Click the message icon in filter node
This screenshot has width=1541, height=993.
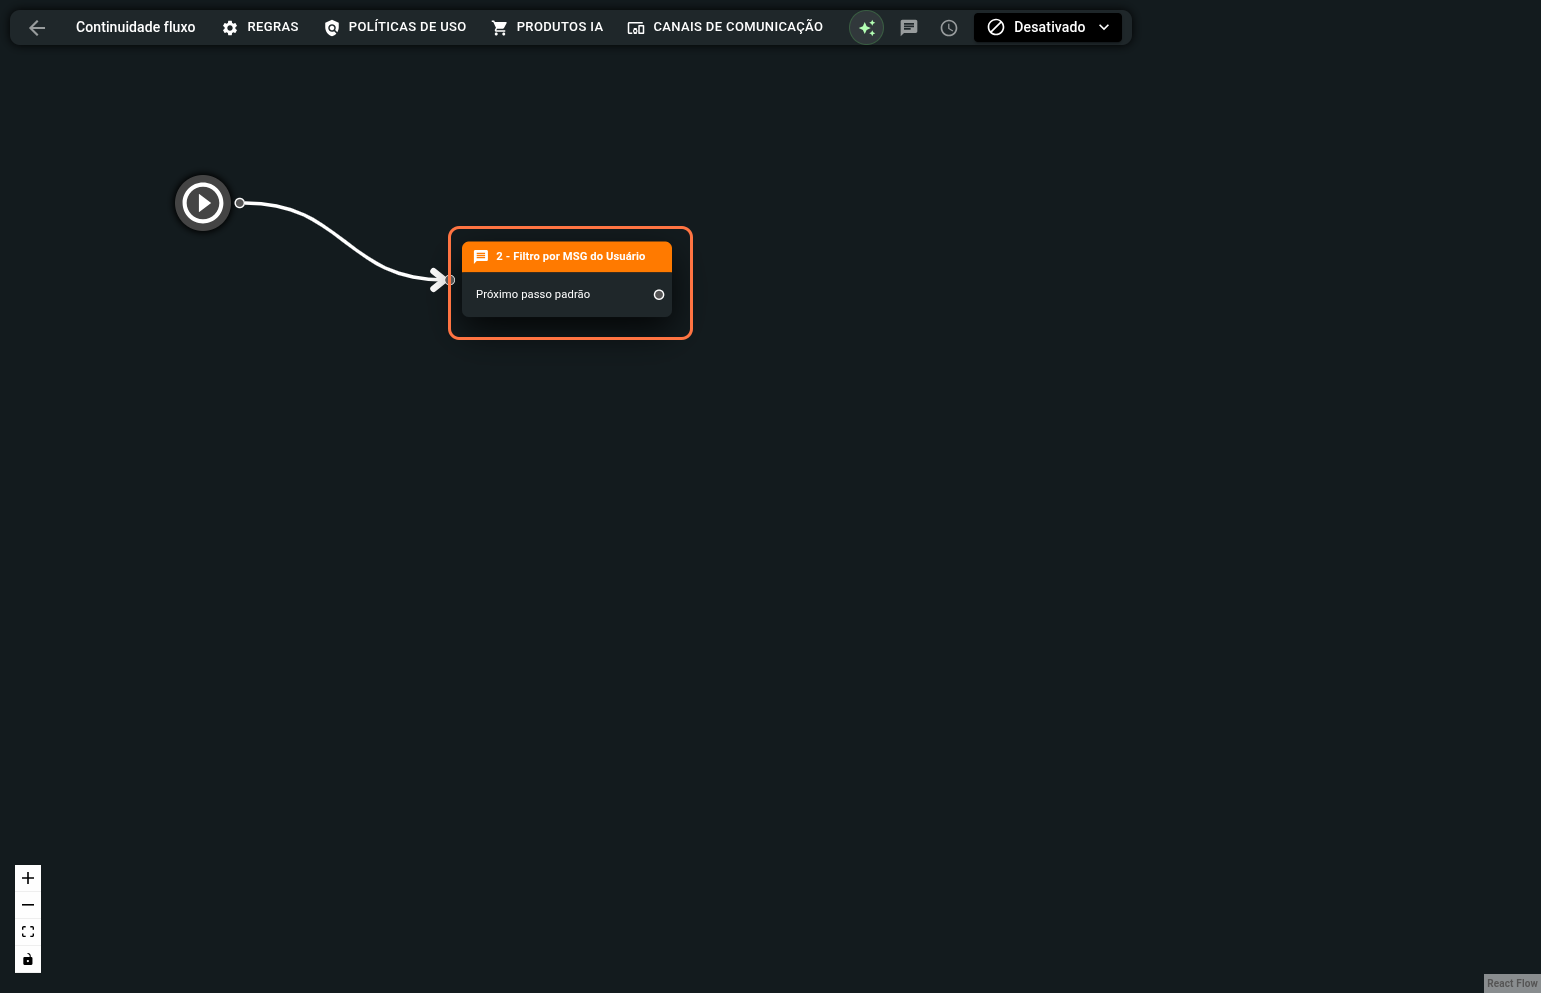481,257
